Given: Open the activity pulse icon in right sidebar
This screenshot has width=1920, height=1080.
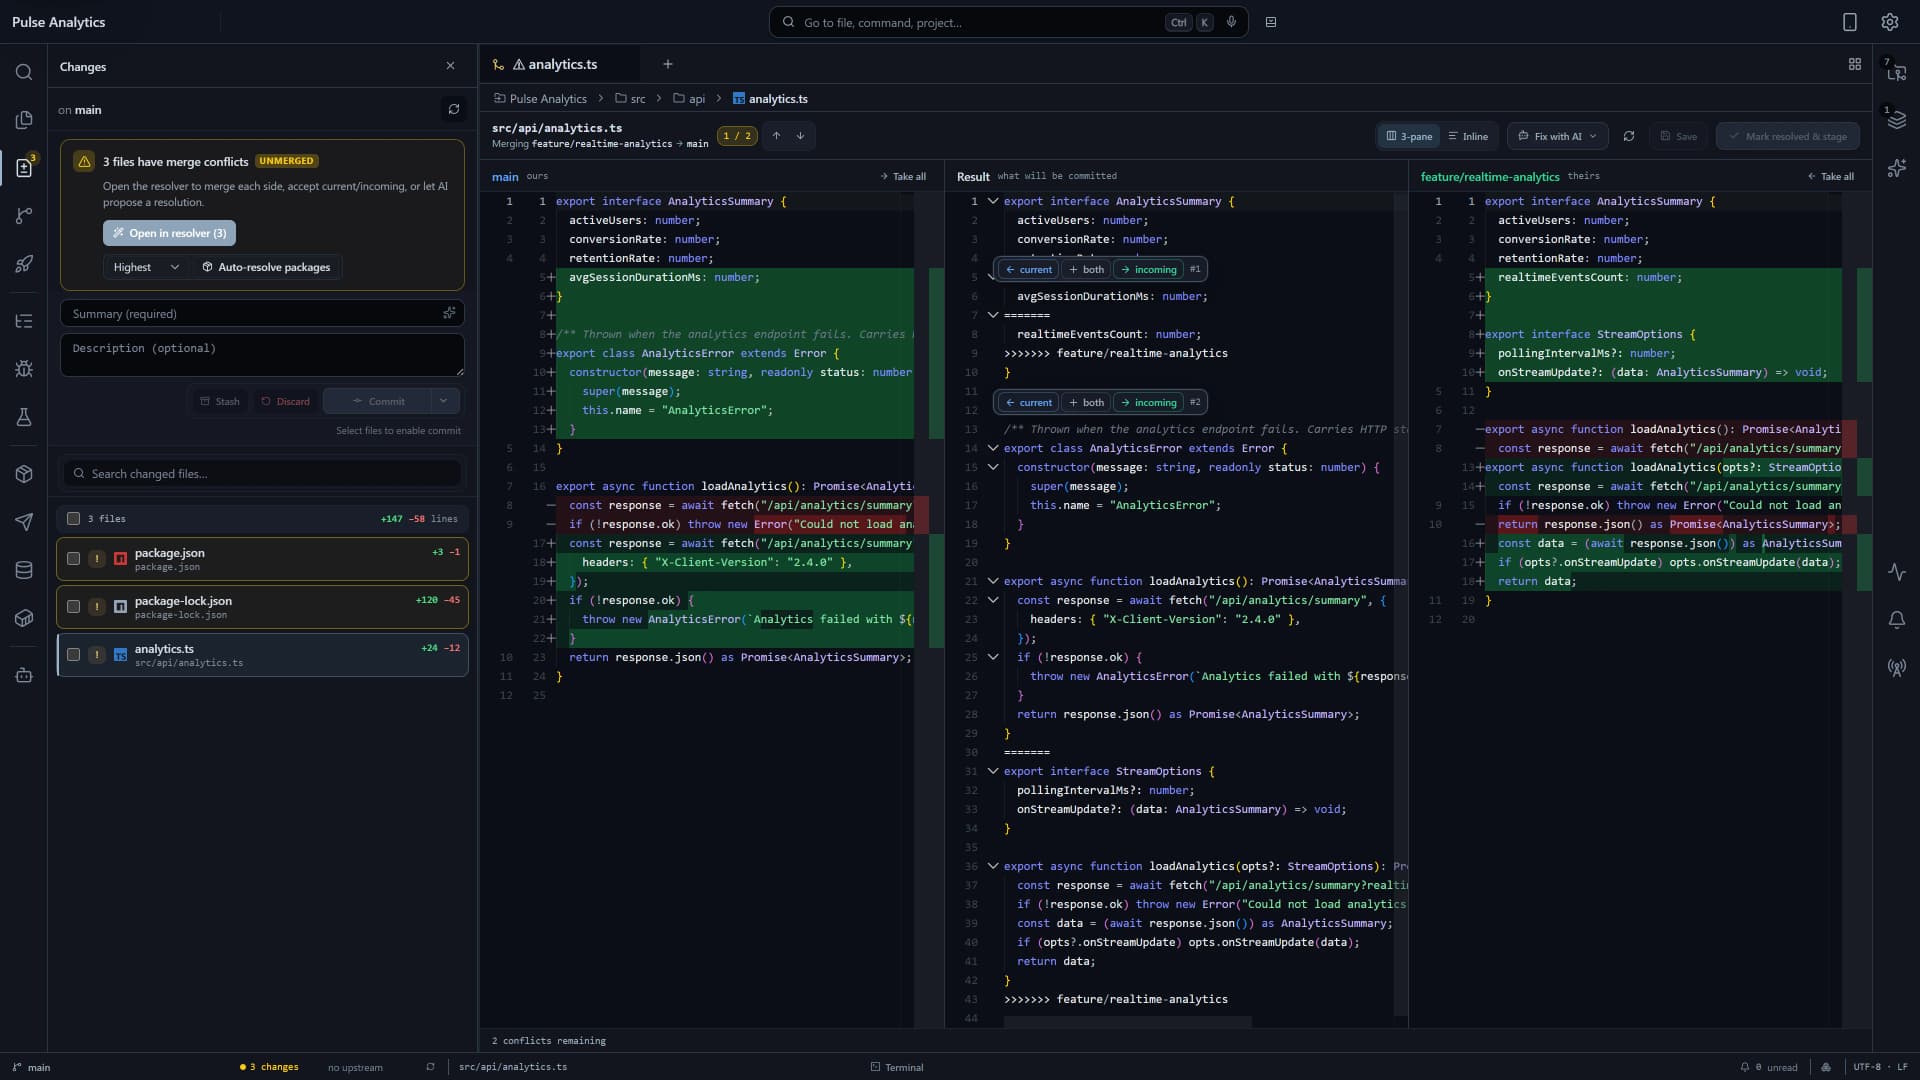Looking at the screenshot, I should [1896, 572].
